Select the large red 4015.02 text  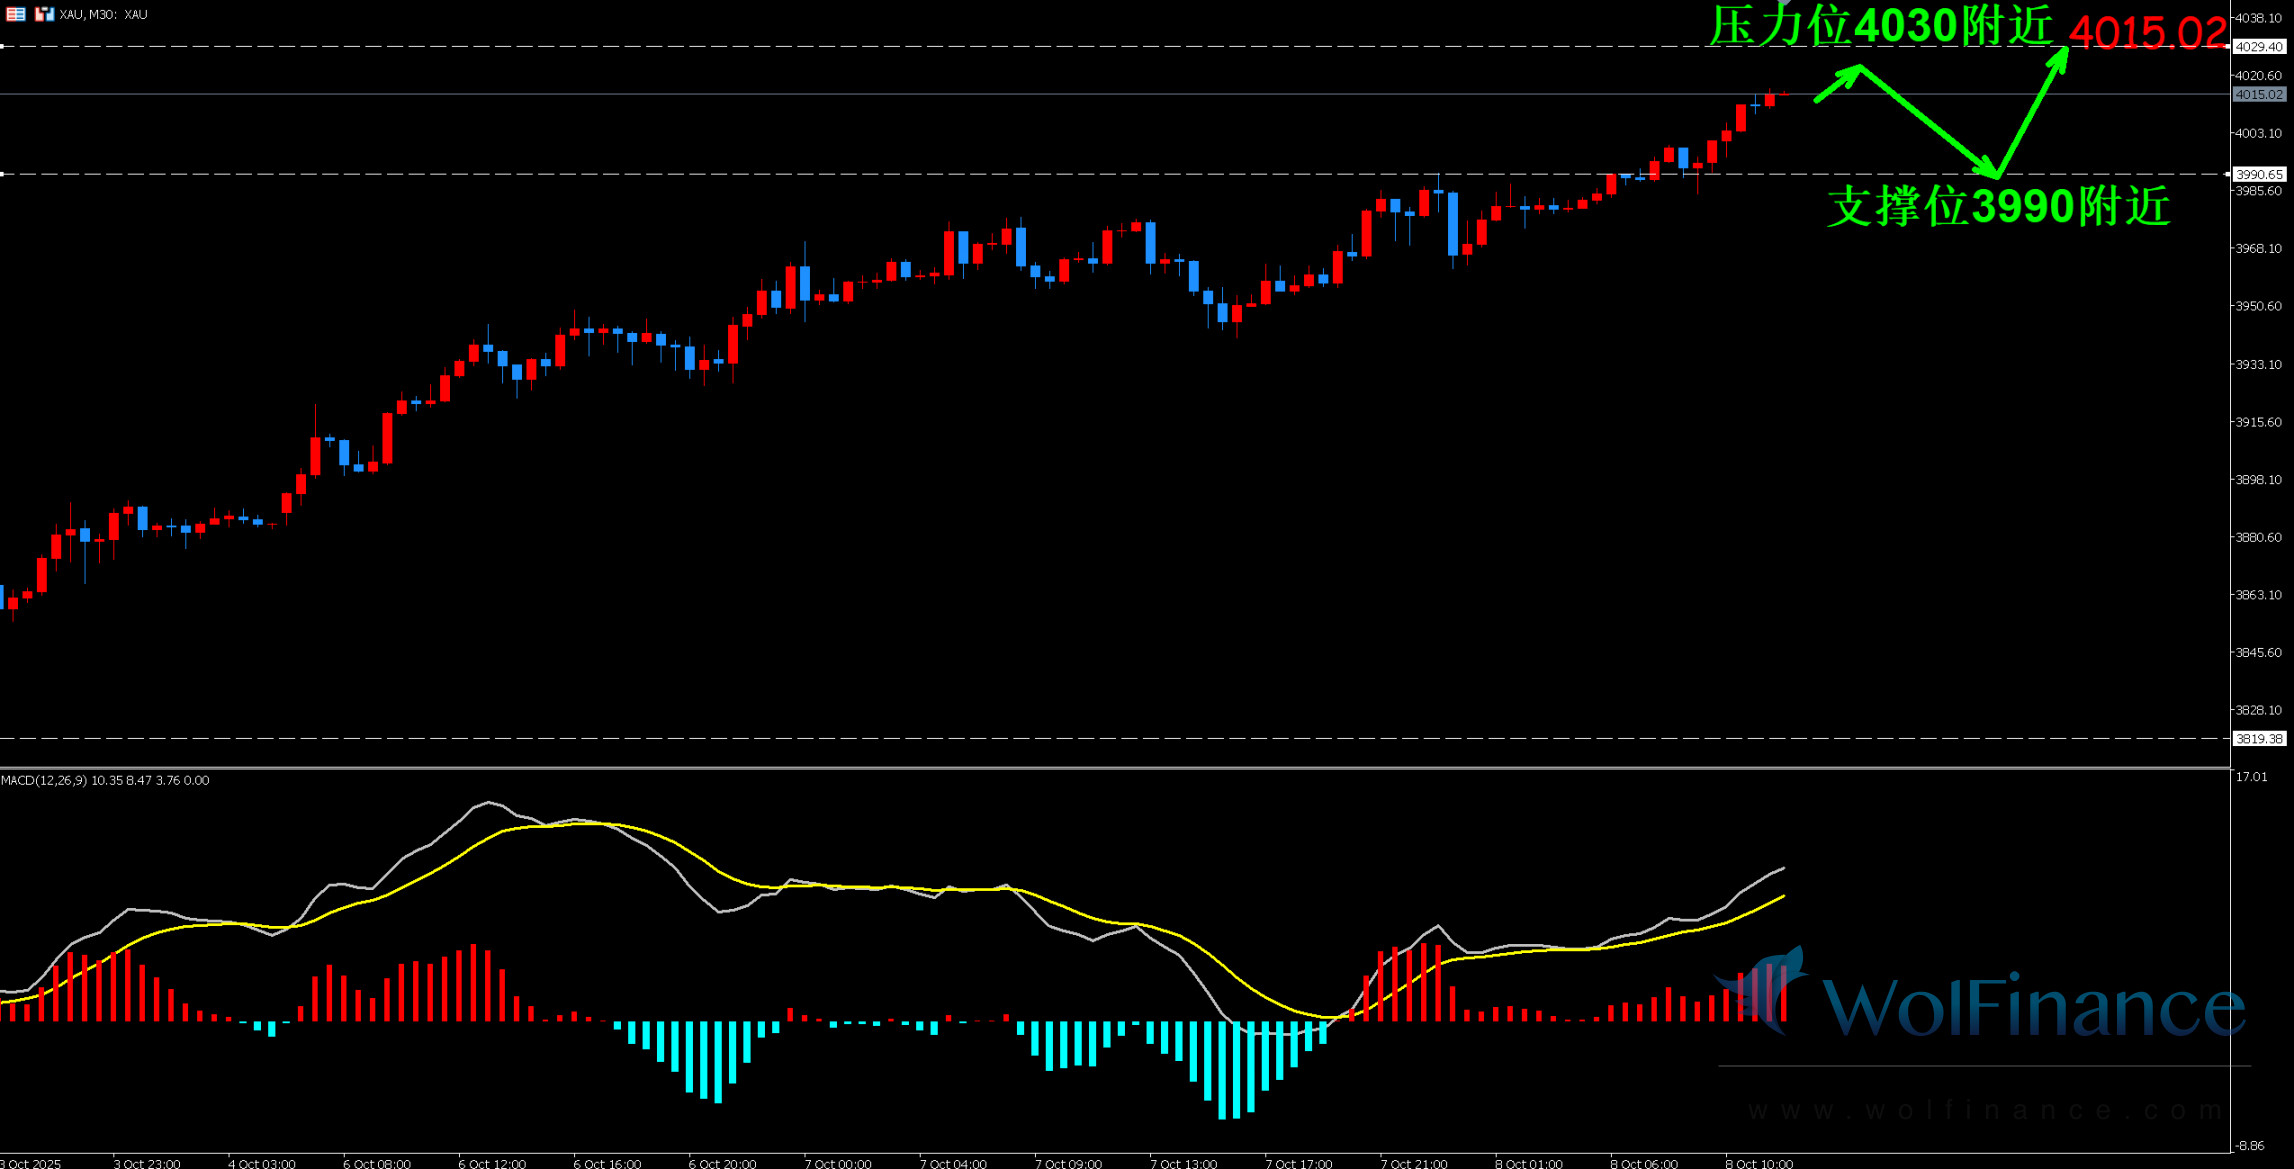point(2148,32)
